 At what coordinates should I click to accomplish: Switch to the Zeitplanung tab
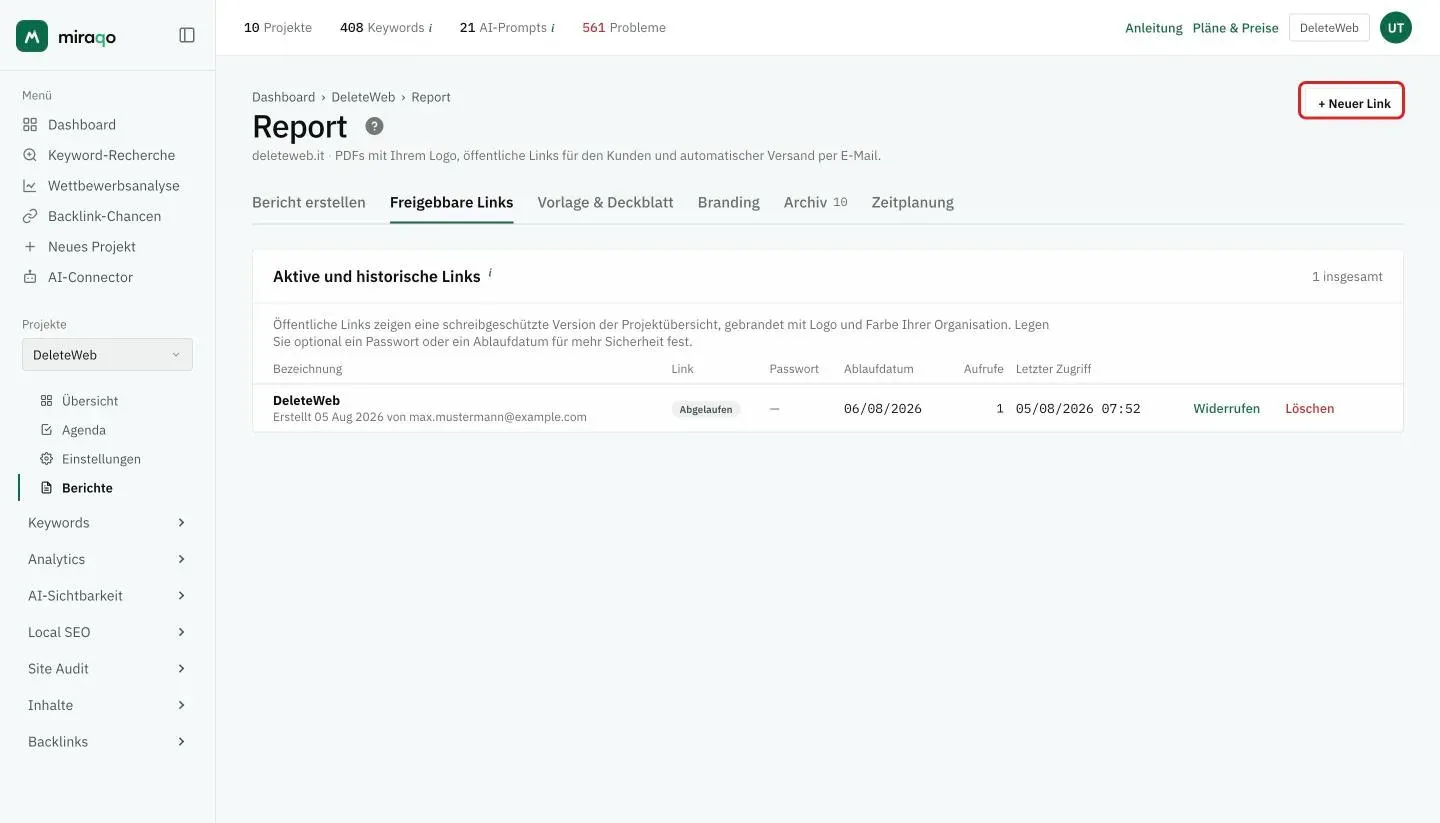click(913, 202)
